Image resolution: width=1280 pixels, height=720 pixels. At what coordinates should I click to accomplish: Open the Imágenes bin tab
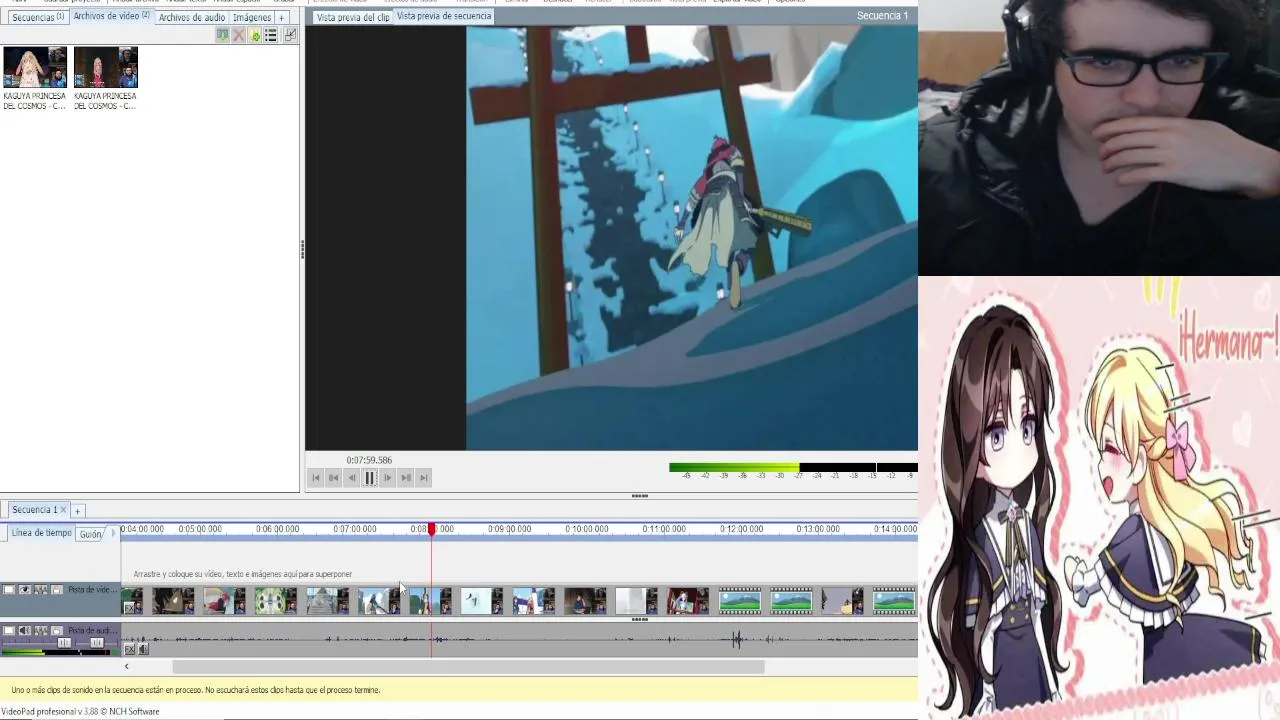click(252, 17)
